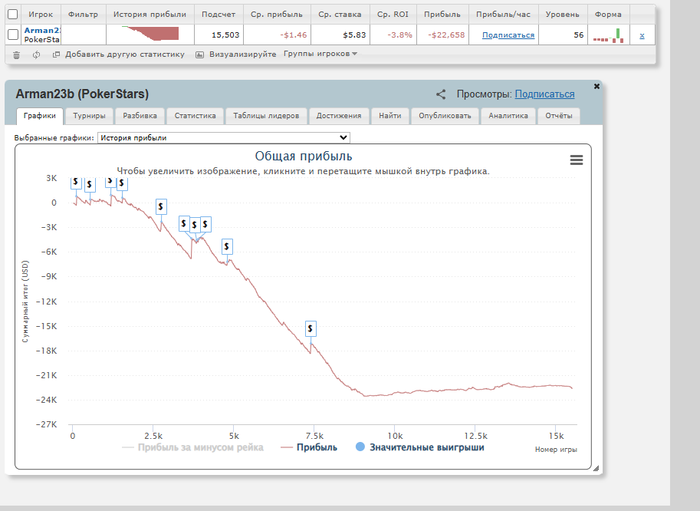This screenshot has width=700, height=511.
Task: Switch to the Турниры tab
Action: (89, 116)
